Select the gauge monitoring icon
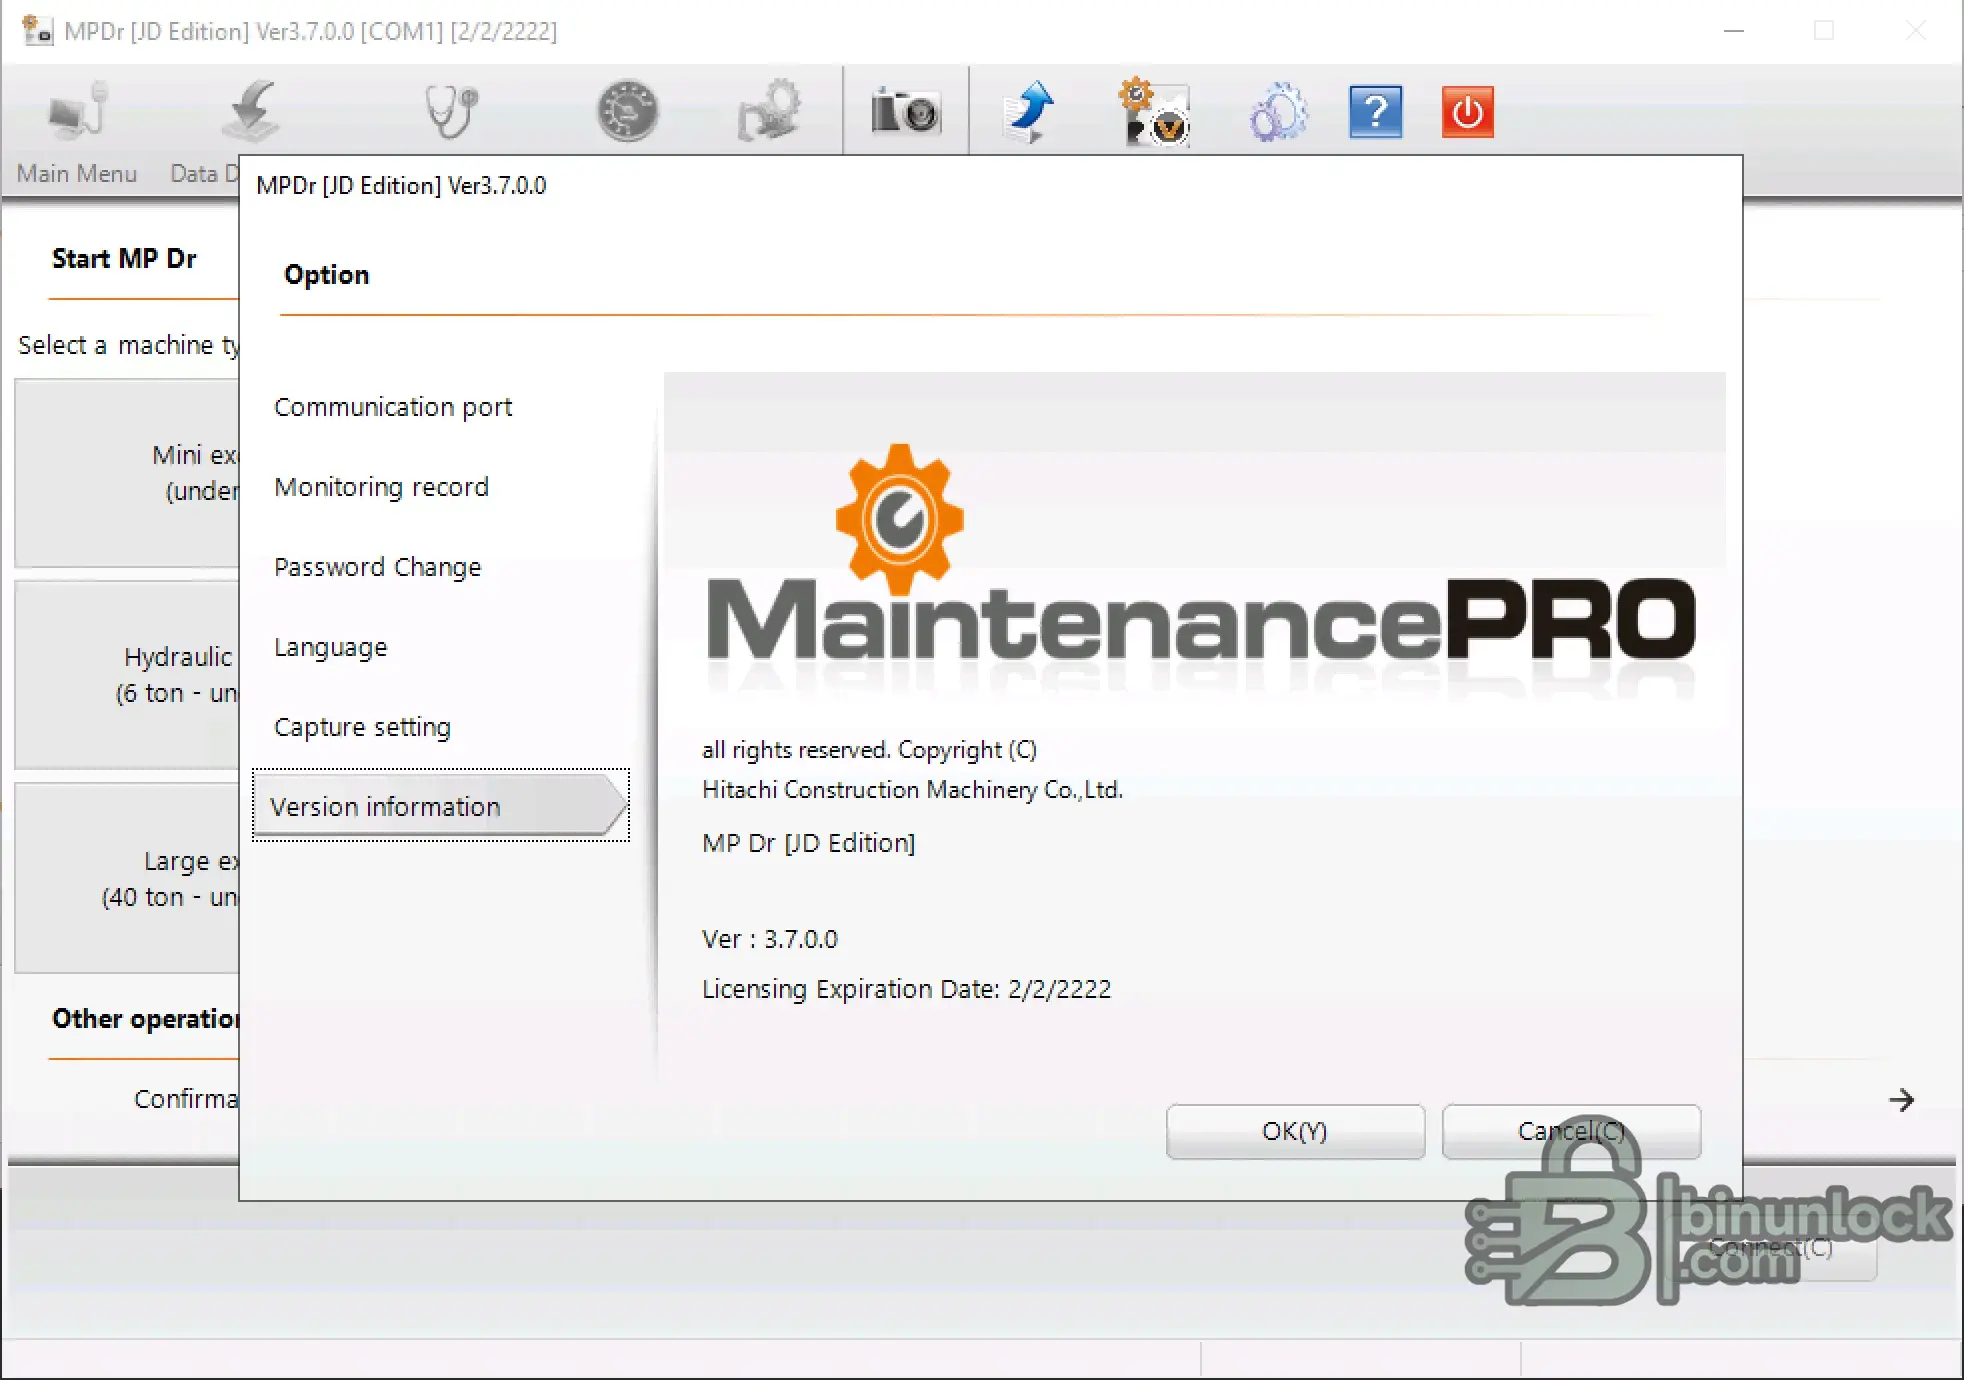The height and width of the screenshot is (1380, 1964). click(x=628, y=111)
